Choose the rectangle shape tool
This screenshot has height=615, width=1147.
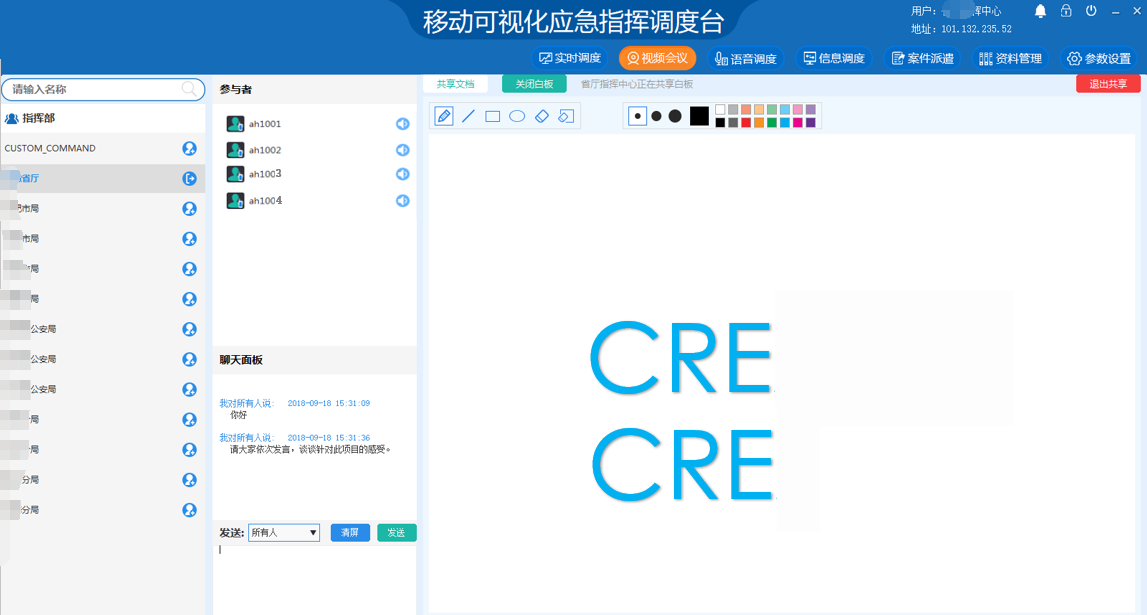(493, 116)
